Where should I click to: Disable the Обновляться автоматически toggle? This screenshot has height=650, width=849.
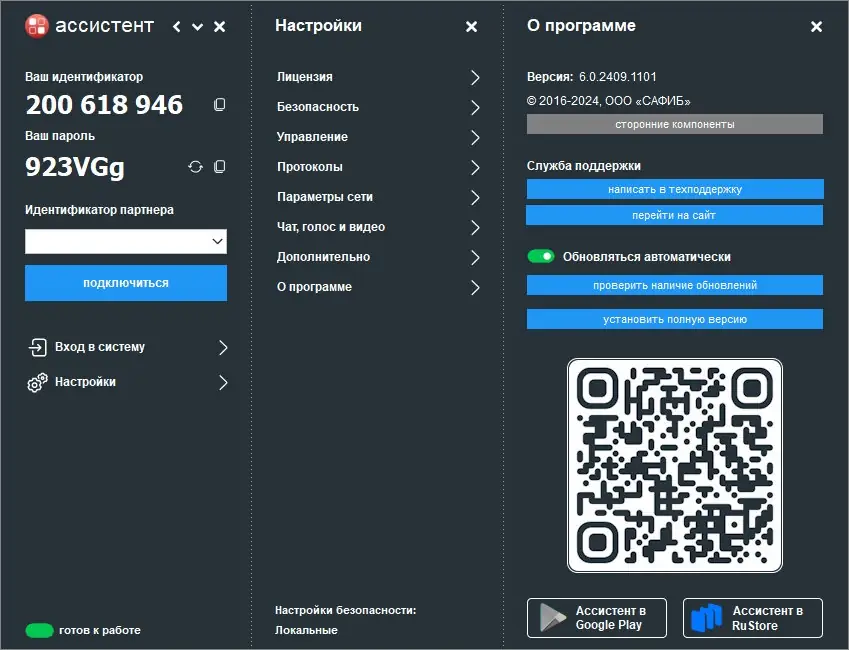pos(541,256)
